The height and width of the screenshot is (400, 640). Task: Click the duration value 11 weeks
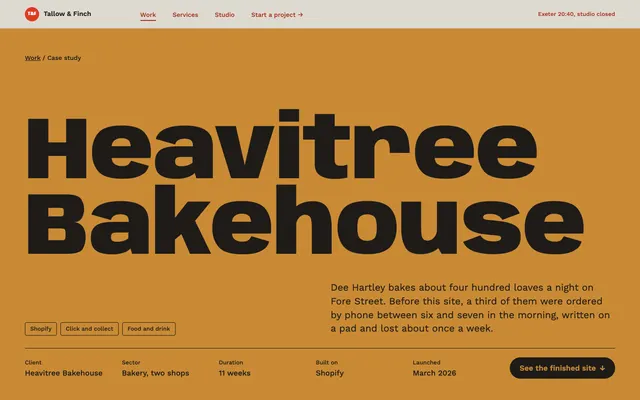coord(235,373)
